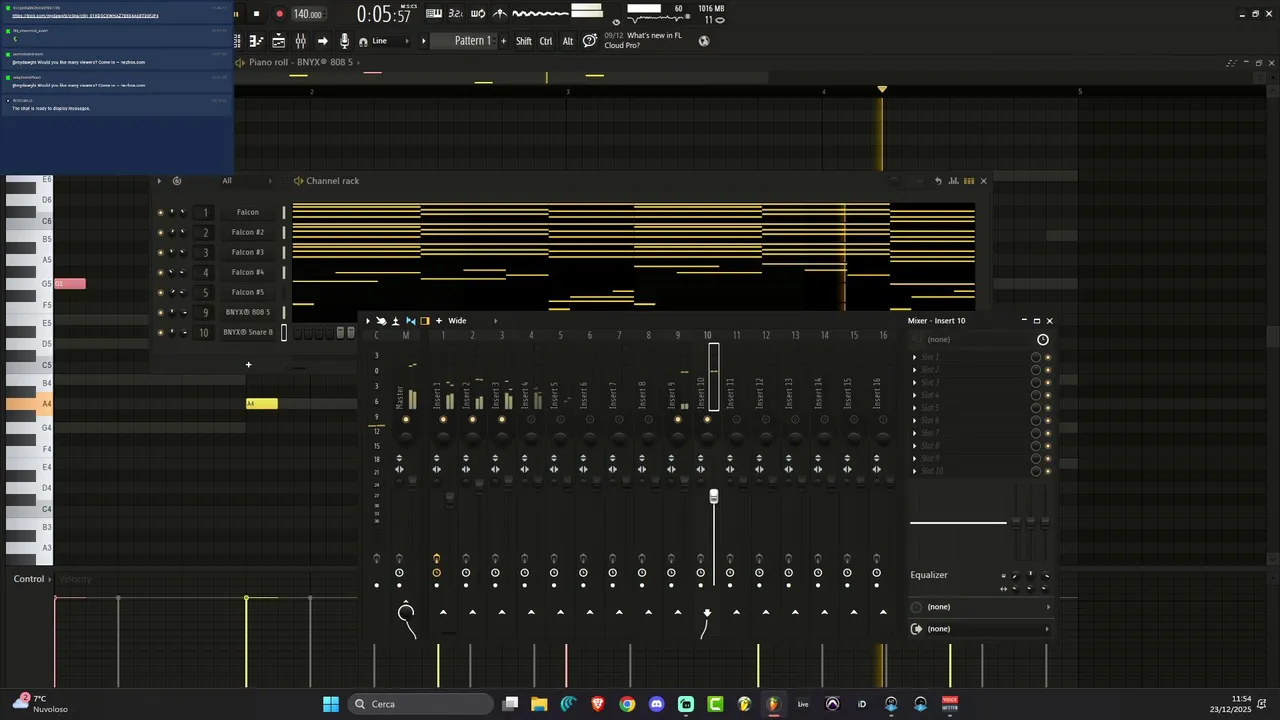Toggle typing keyboard to piano icon
Screen dimensions: 1280x720
(434, 13)
